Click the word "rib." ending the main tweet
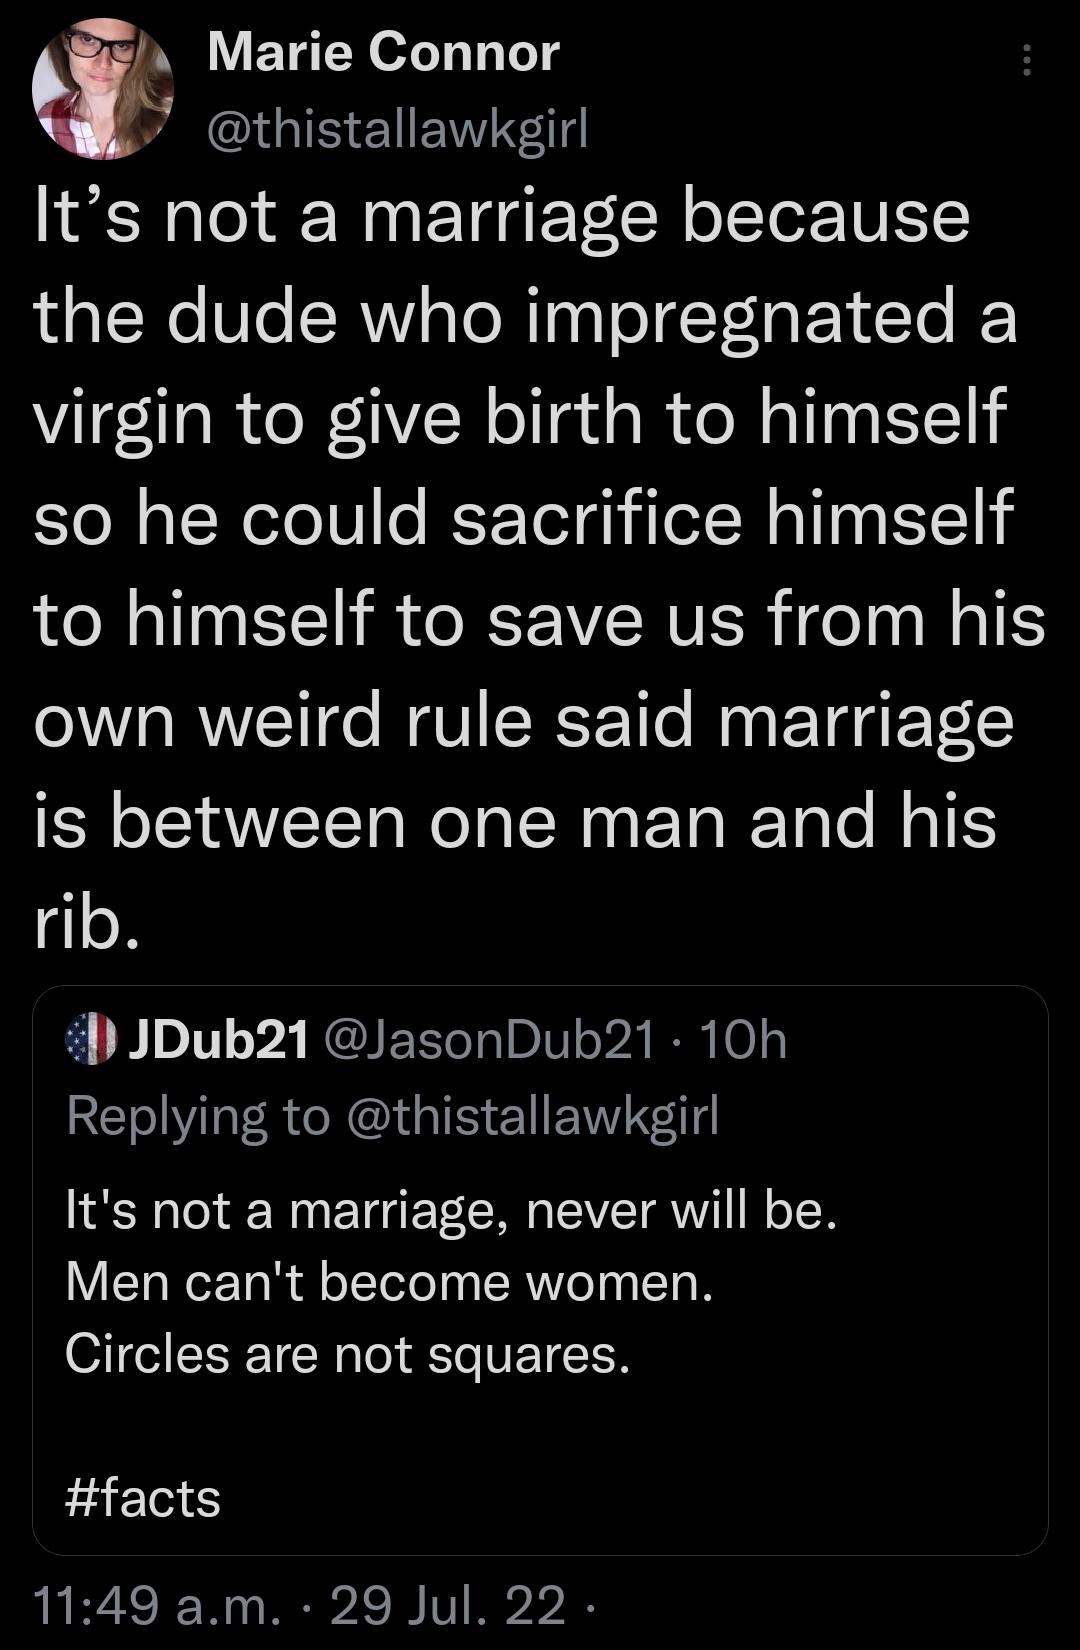 86,924
